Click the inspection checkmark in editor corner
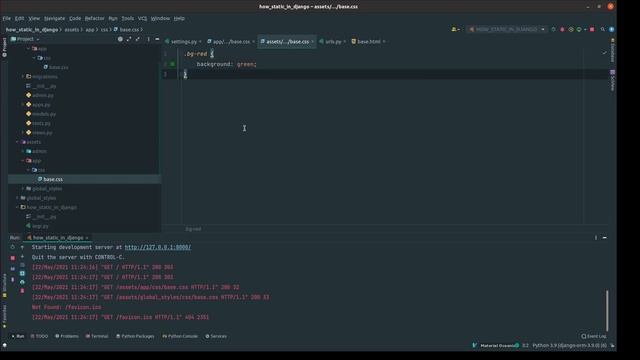This screenshot has width=640, height=360. 604,53
